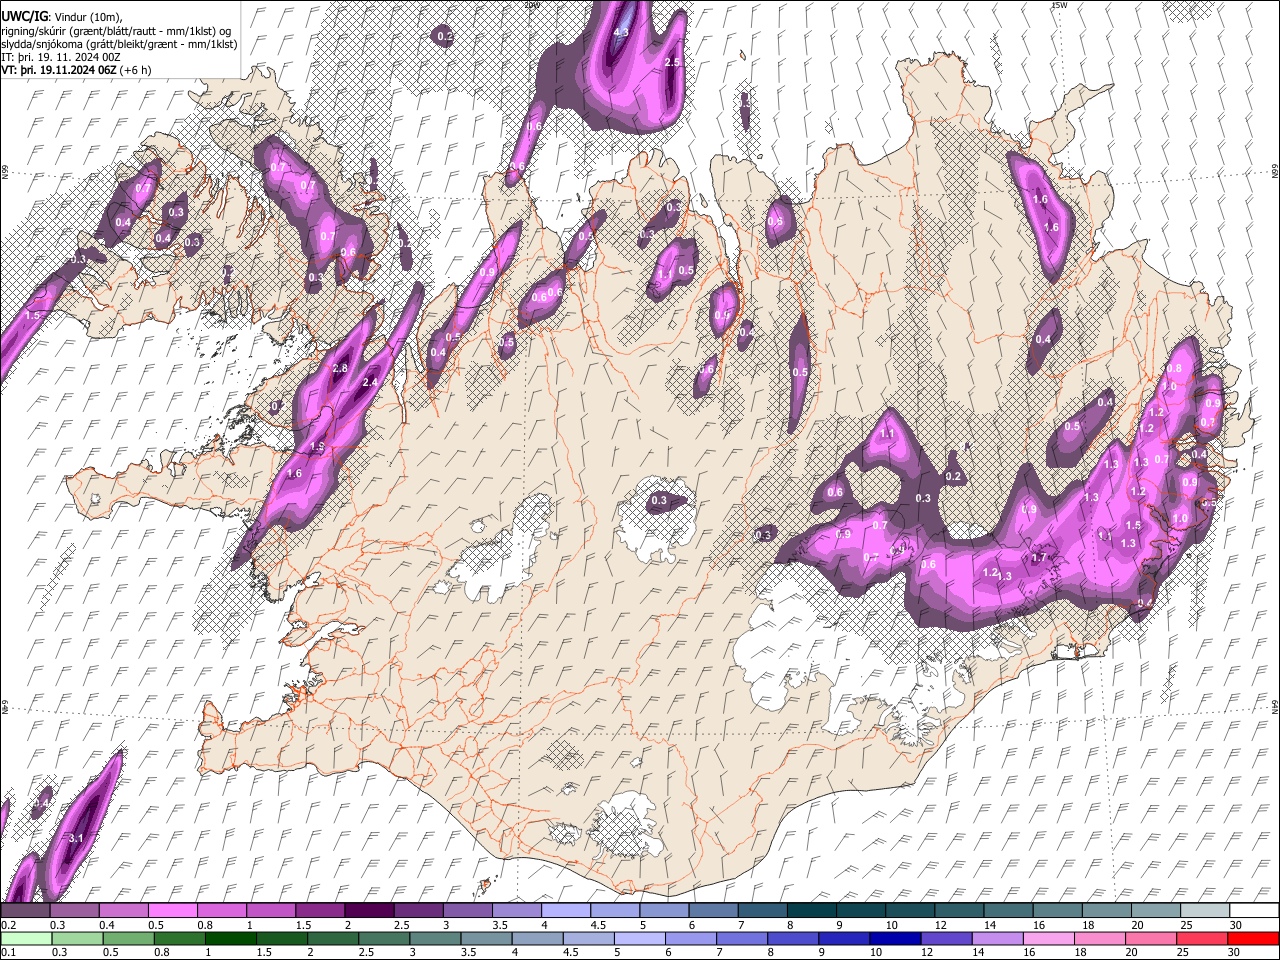Image resolution: width=1280 pixels, height=960 pixels.
Task: Click the 1.7 precipitation value on the map
Action: 1038,558
